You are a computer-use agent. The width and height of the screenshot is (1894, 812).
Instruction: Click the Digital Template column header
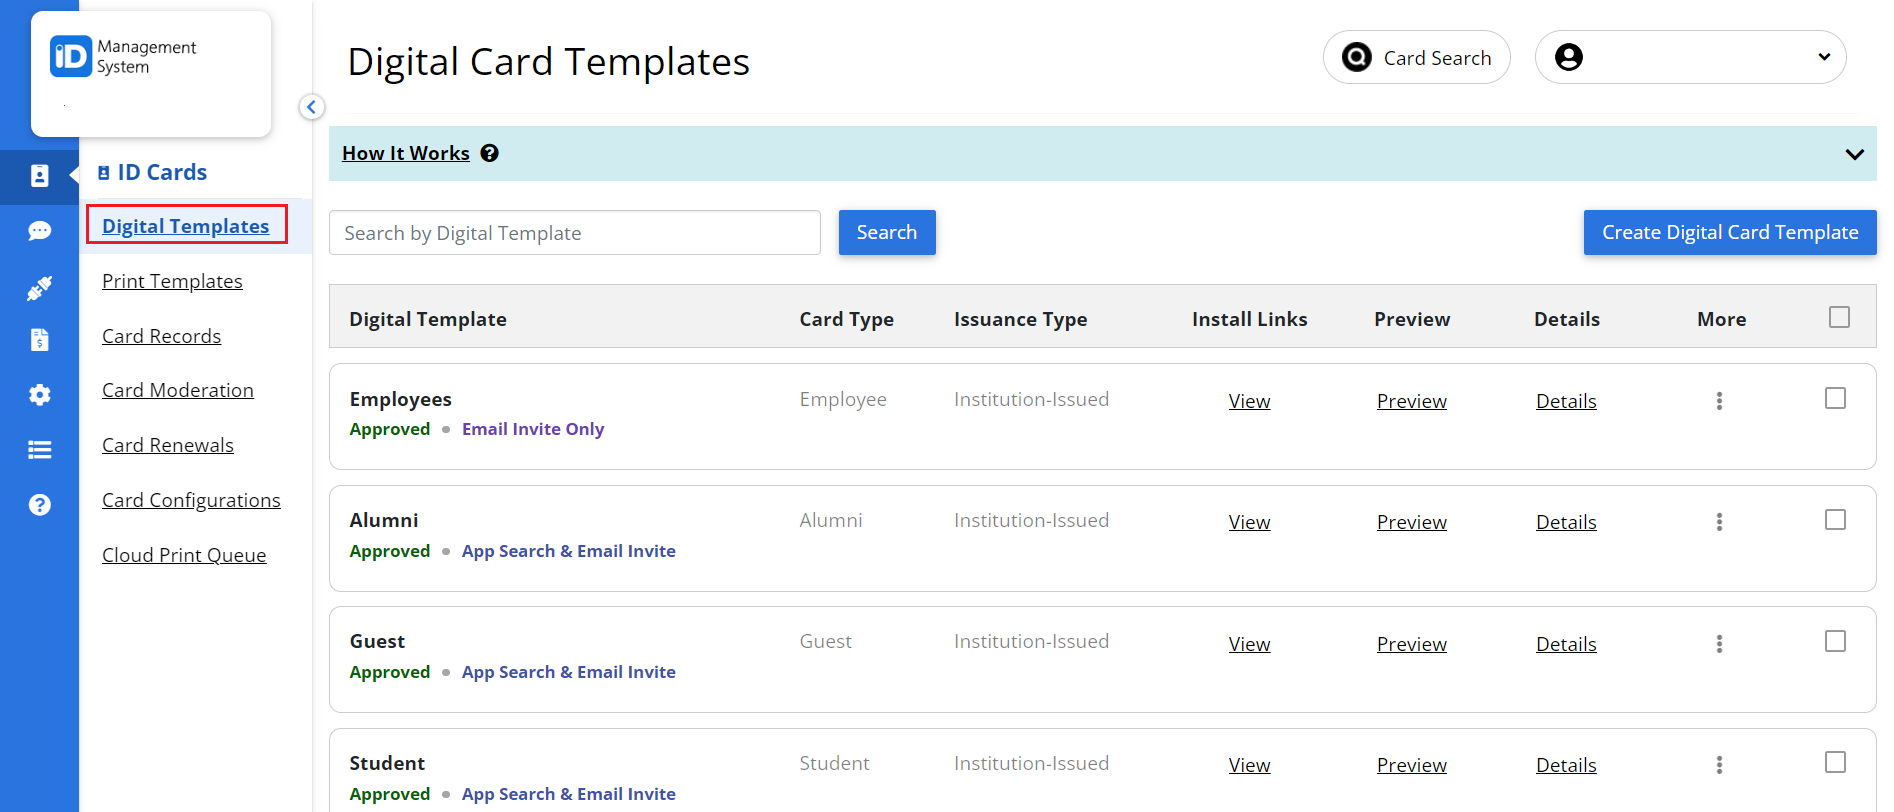pos(428,319)
